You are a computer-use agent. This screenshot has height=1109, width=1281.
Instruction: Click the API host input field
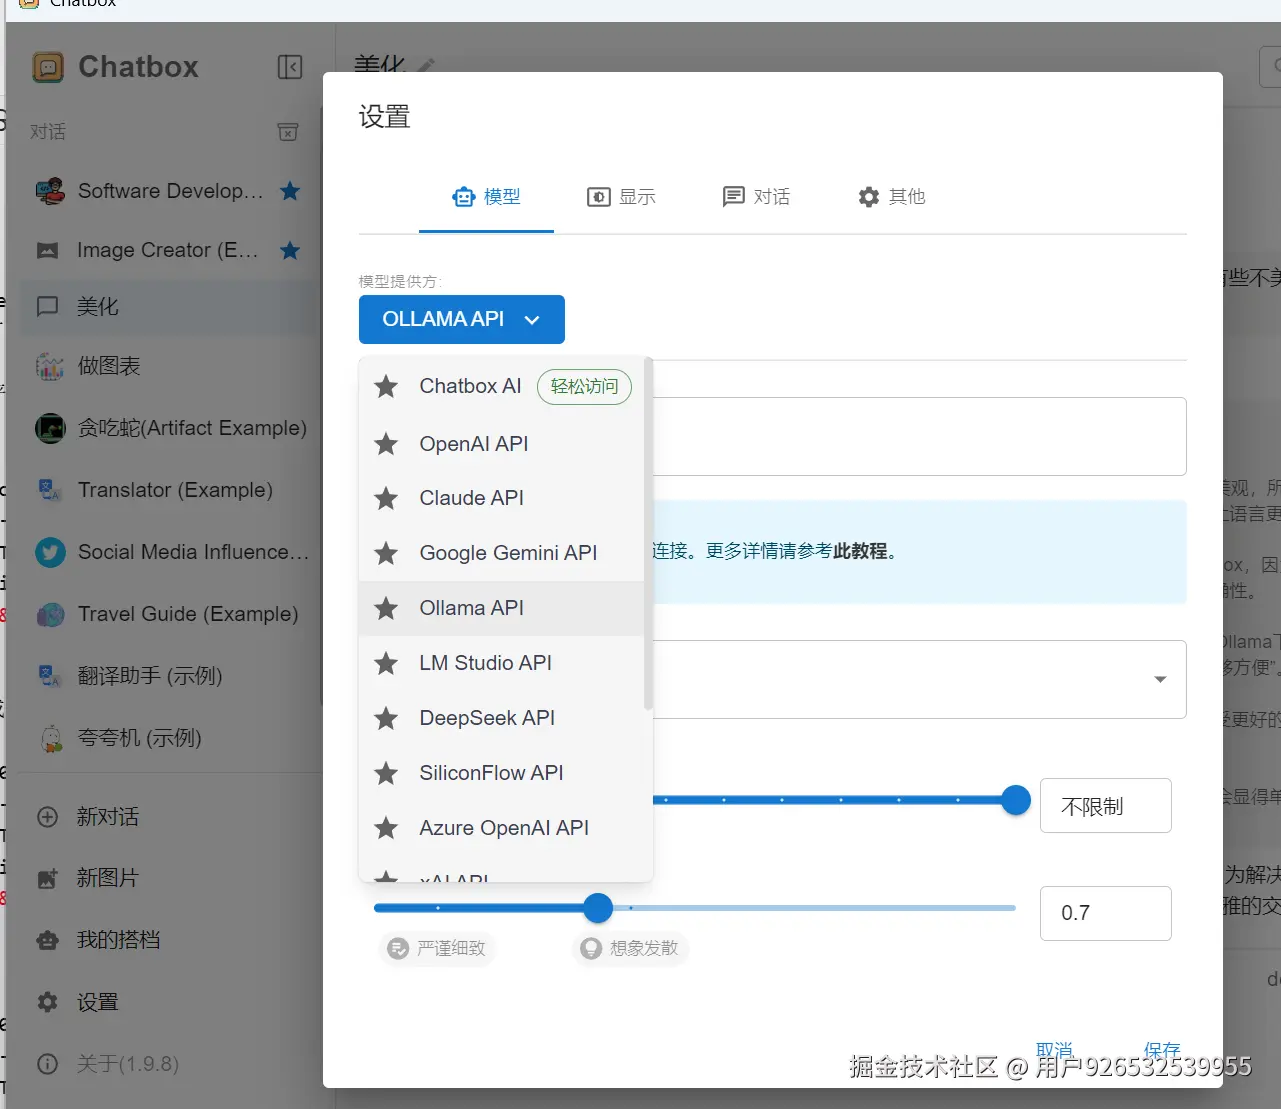(x=918, y=436)
